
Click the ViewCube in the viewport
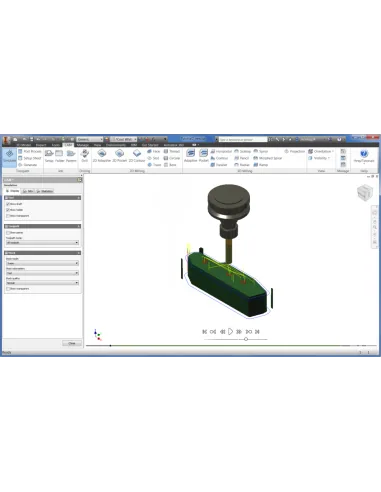click(x=364, y=192)
